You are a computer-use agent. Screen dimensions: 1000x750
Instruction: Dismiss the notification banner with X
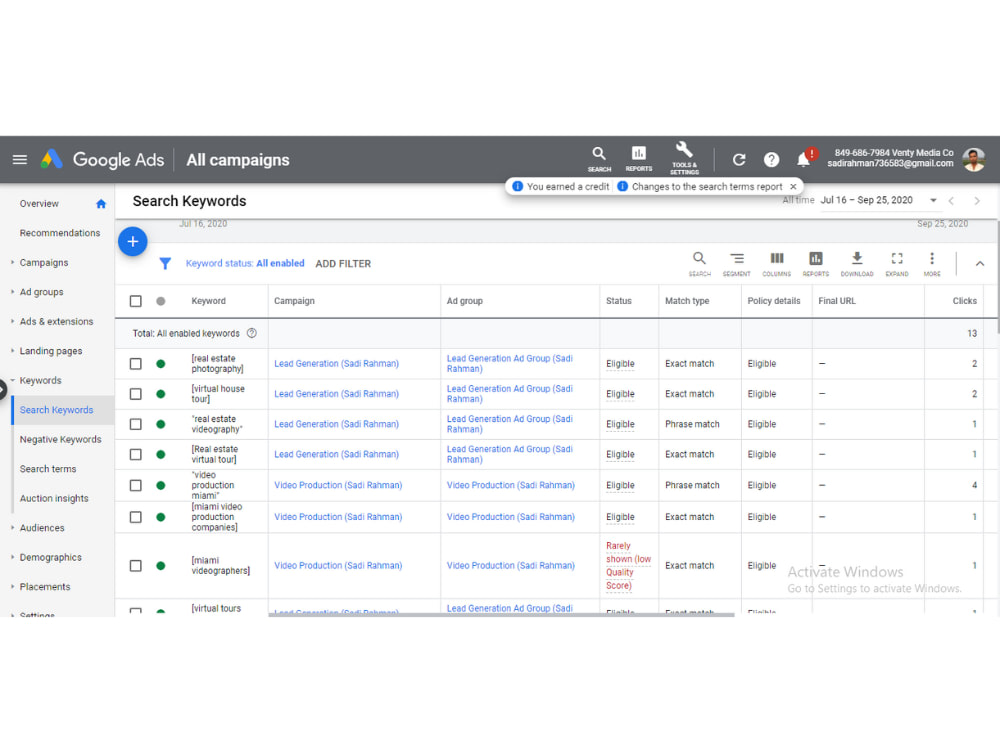point(793,187)
